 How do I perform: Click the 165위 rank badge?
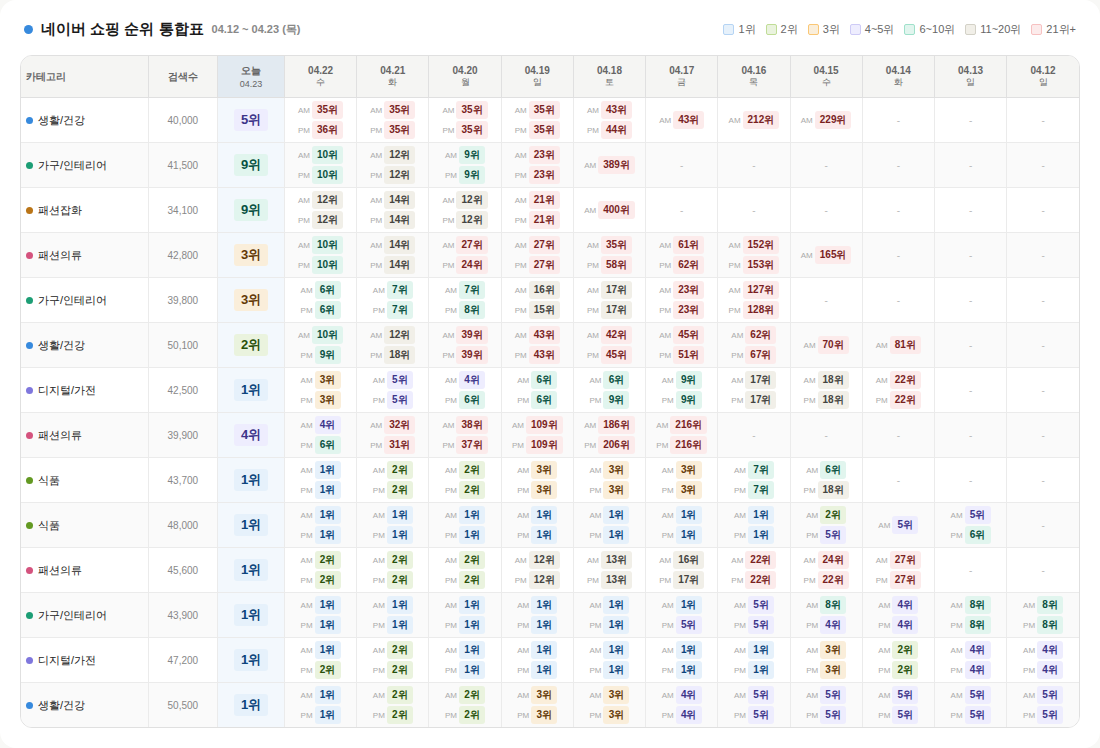coord(833,255)
